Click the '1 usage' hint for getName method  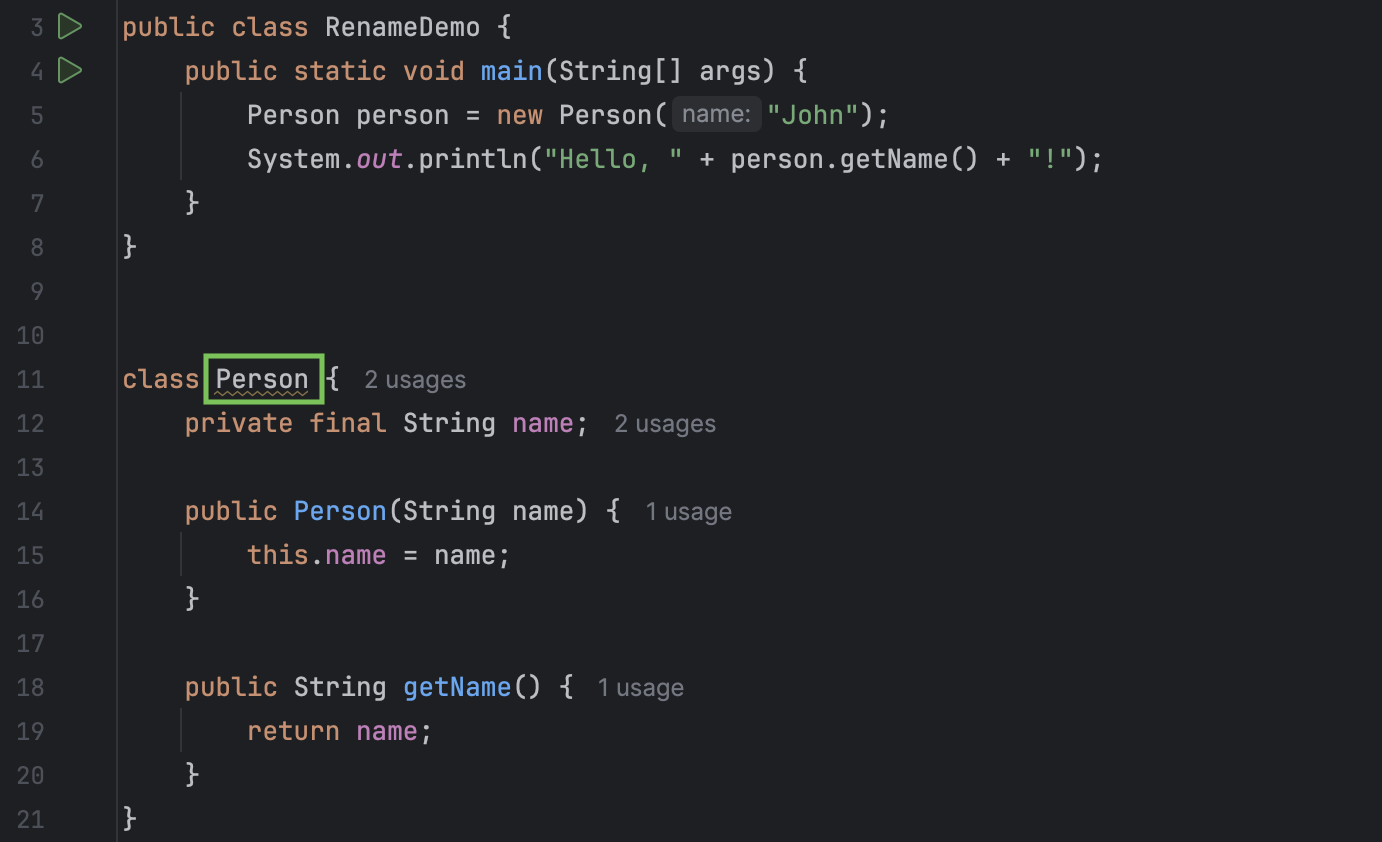640,687
